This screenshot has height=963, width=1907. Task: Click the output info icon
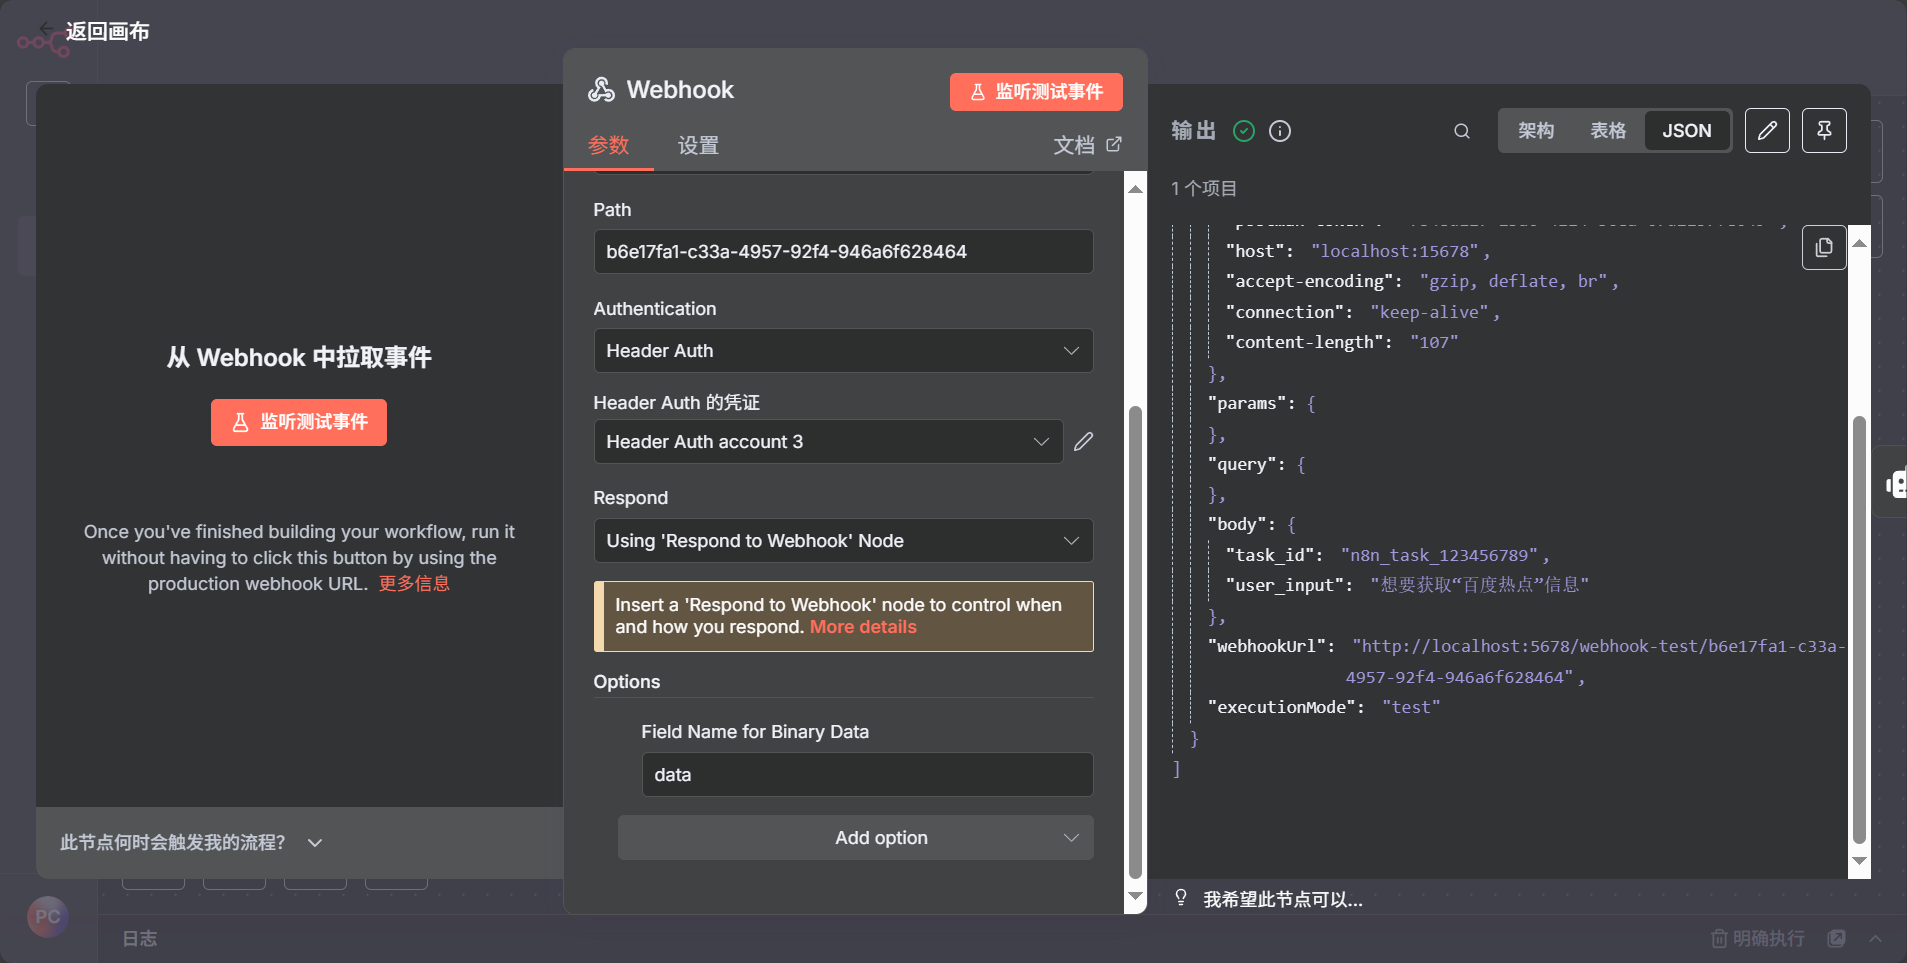tap(1280, 131)
